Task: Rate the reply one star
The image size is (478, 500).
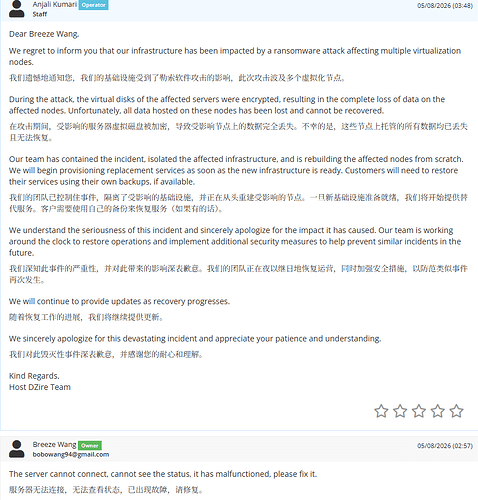Action: click(x=381, y=411)
